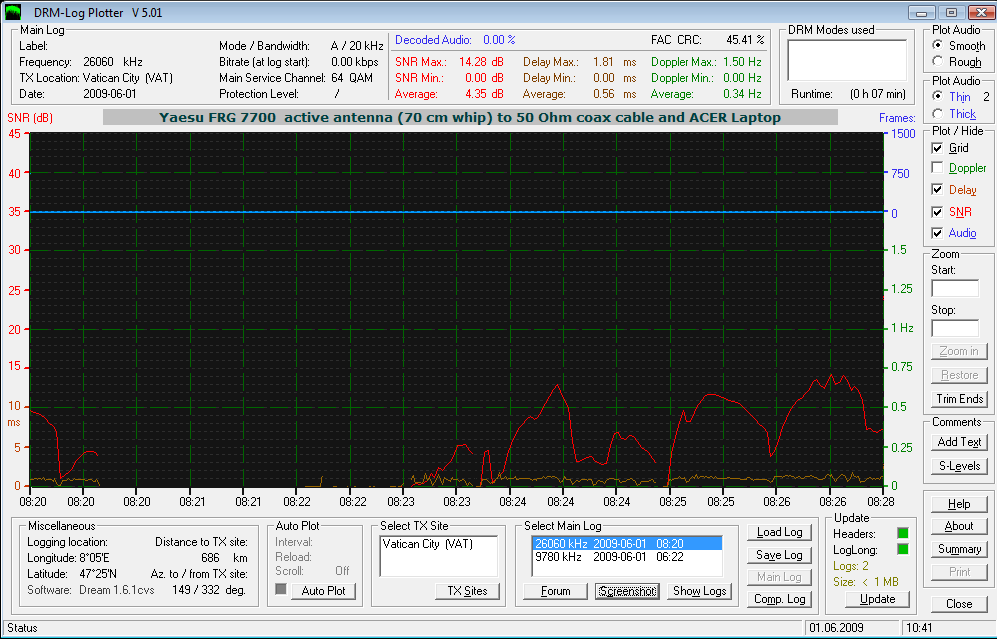
Task: Show the log Summary
Action: (959, 549)
